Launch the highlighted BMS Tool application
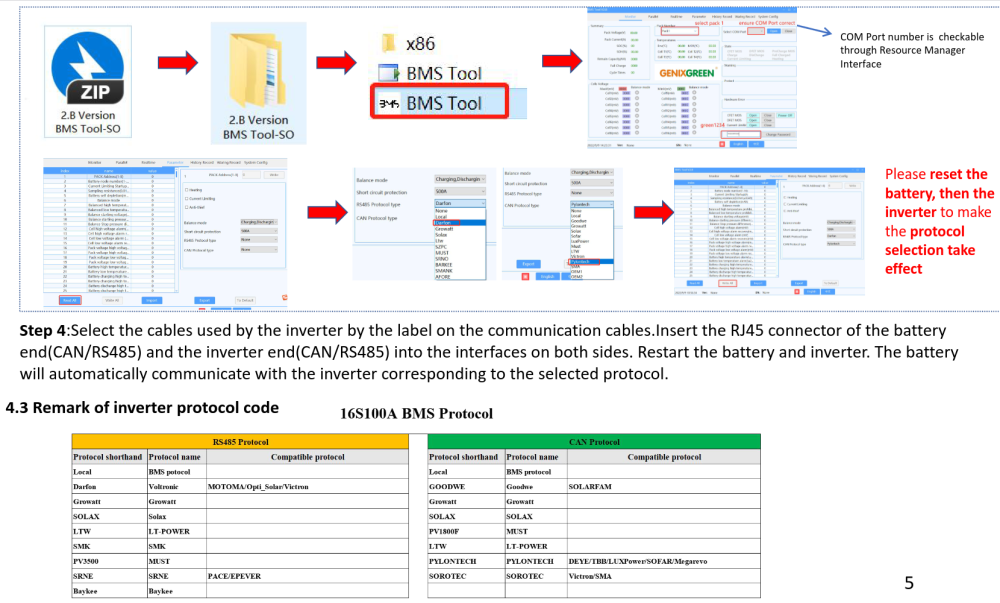The image size is (1000, 603). pyautogui.click(x=439, y=102)
